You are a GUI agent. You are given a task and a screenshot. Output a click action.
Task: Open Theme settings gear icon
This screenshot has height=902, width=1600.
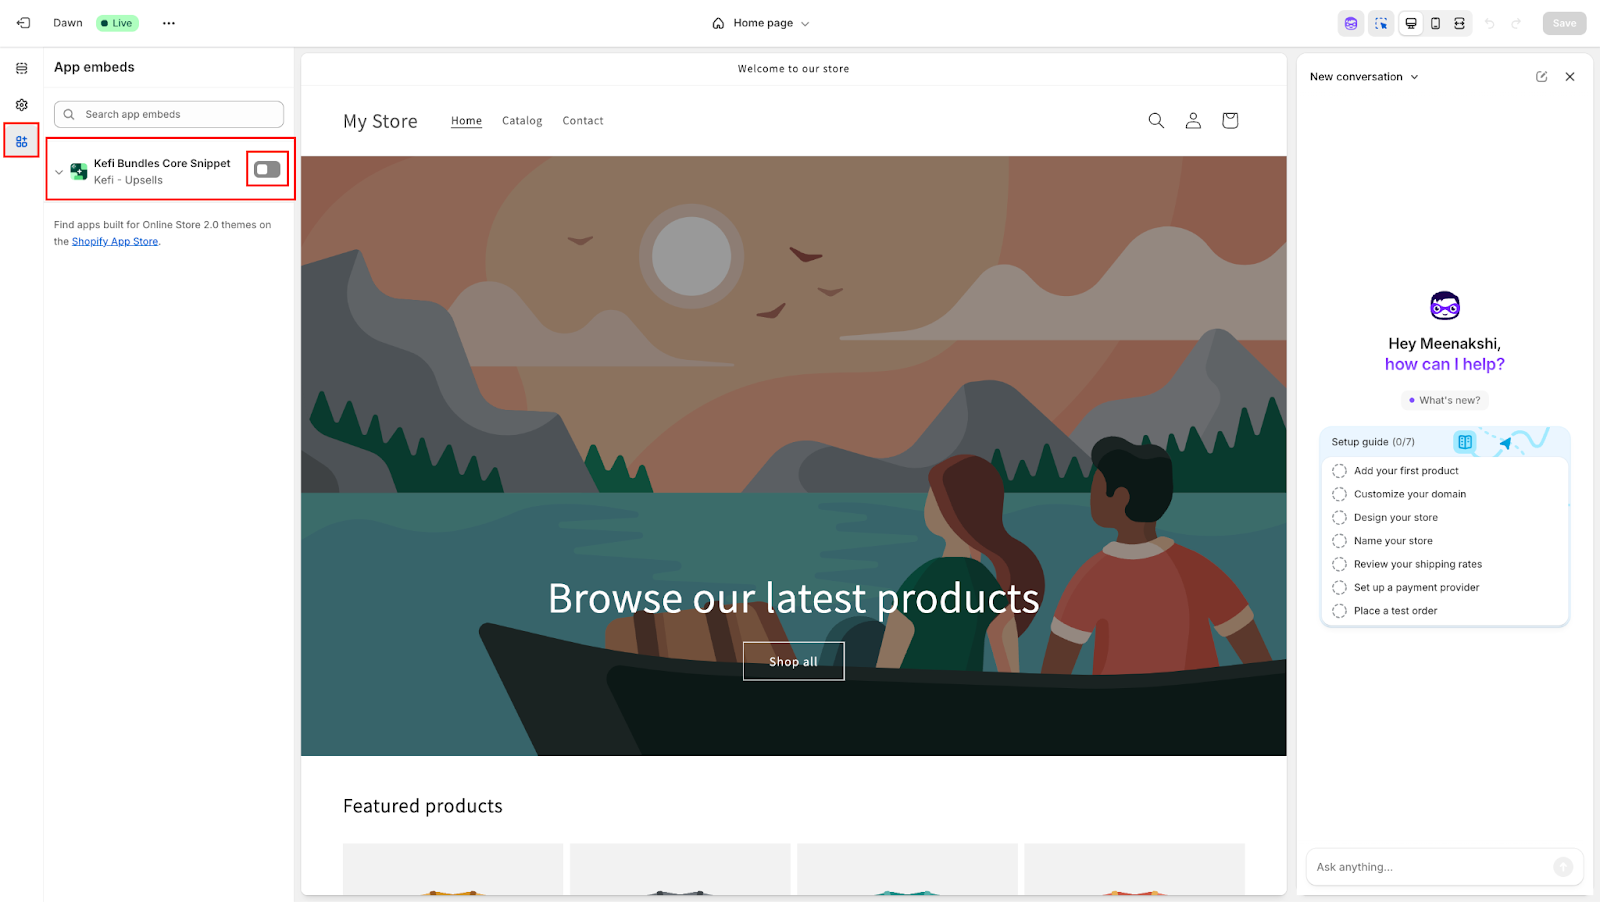[x=22, y=105]
